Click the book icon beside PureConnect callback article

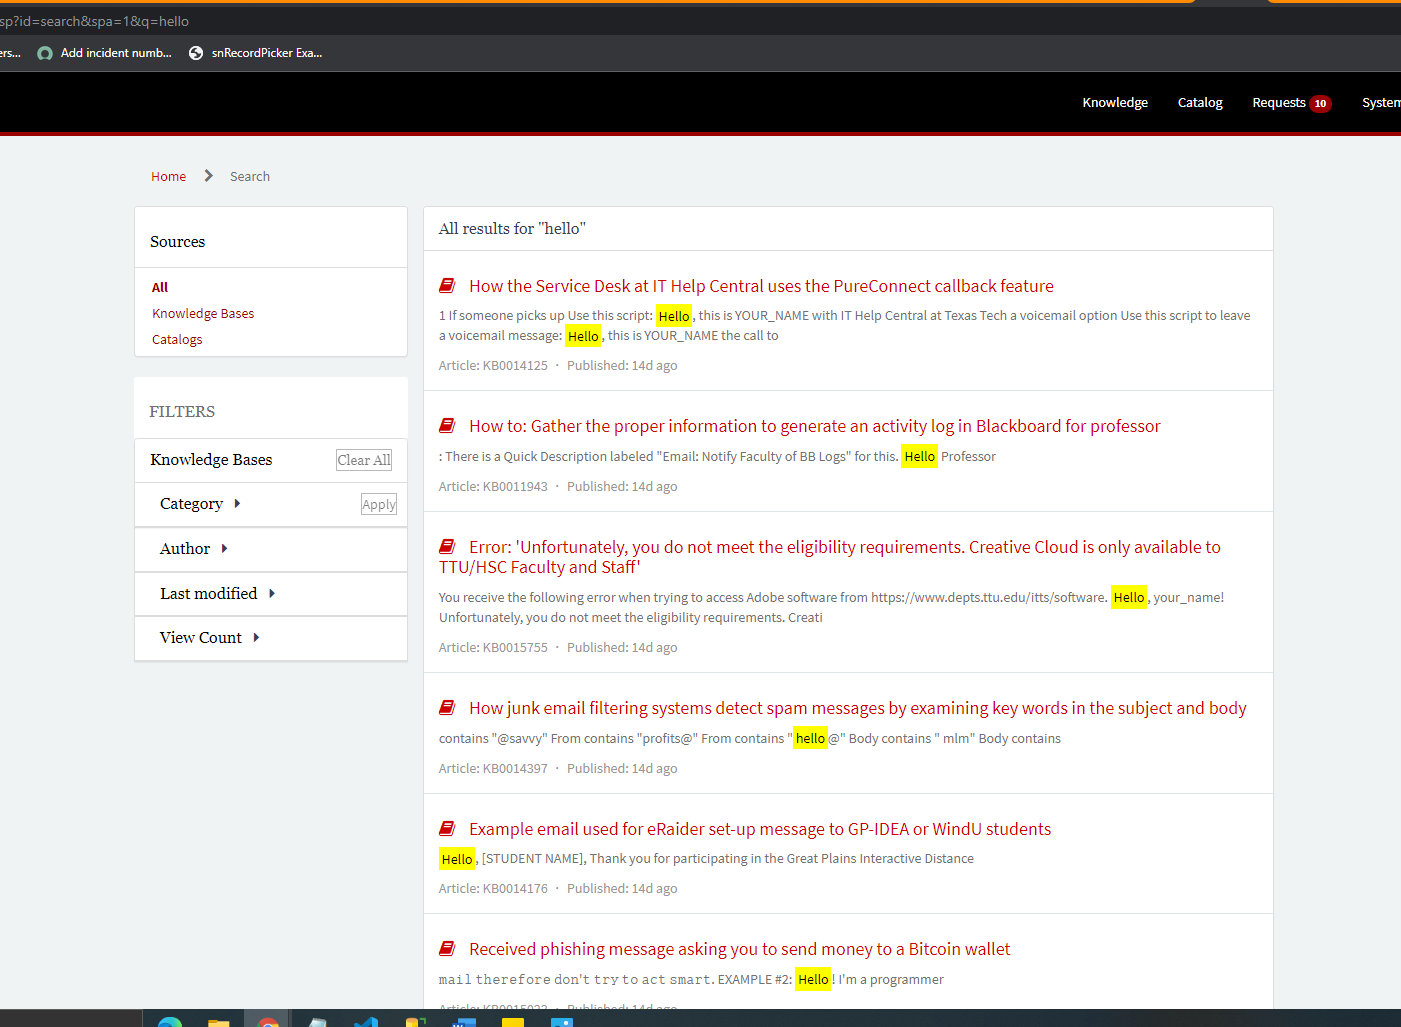coord(447,286)
